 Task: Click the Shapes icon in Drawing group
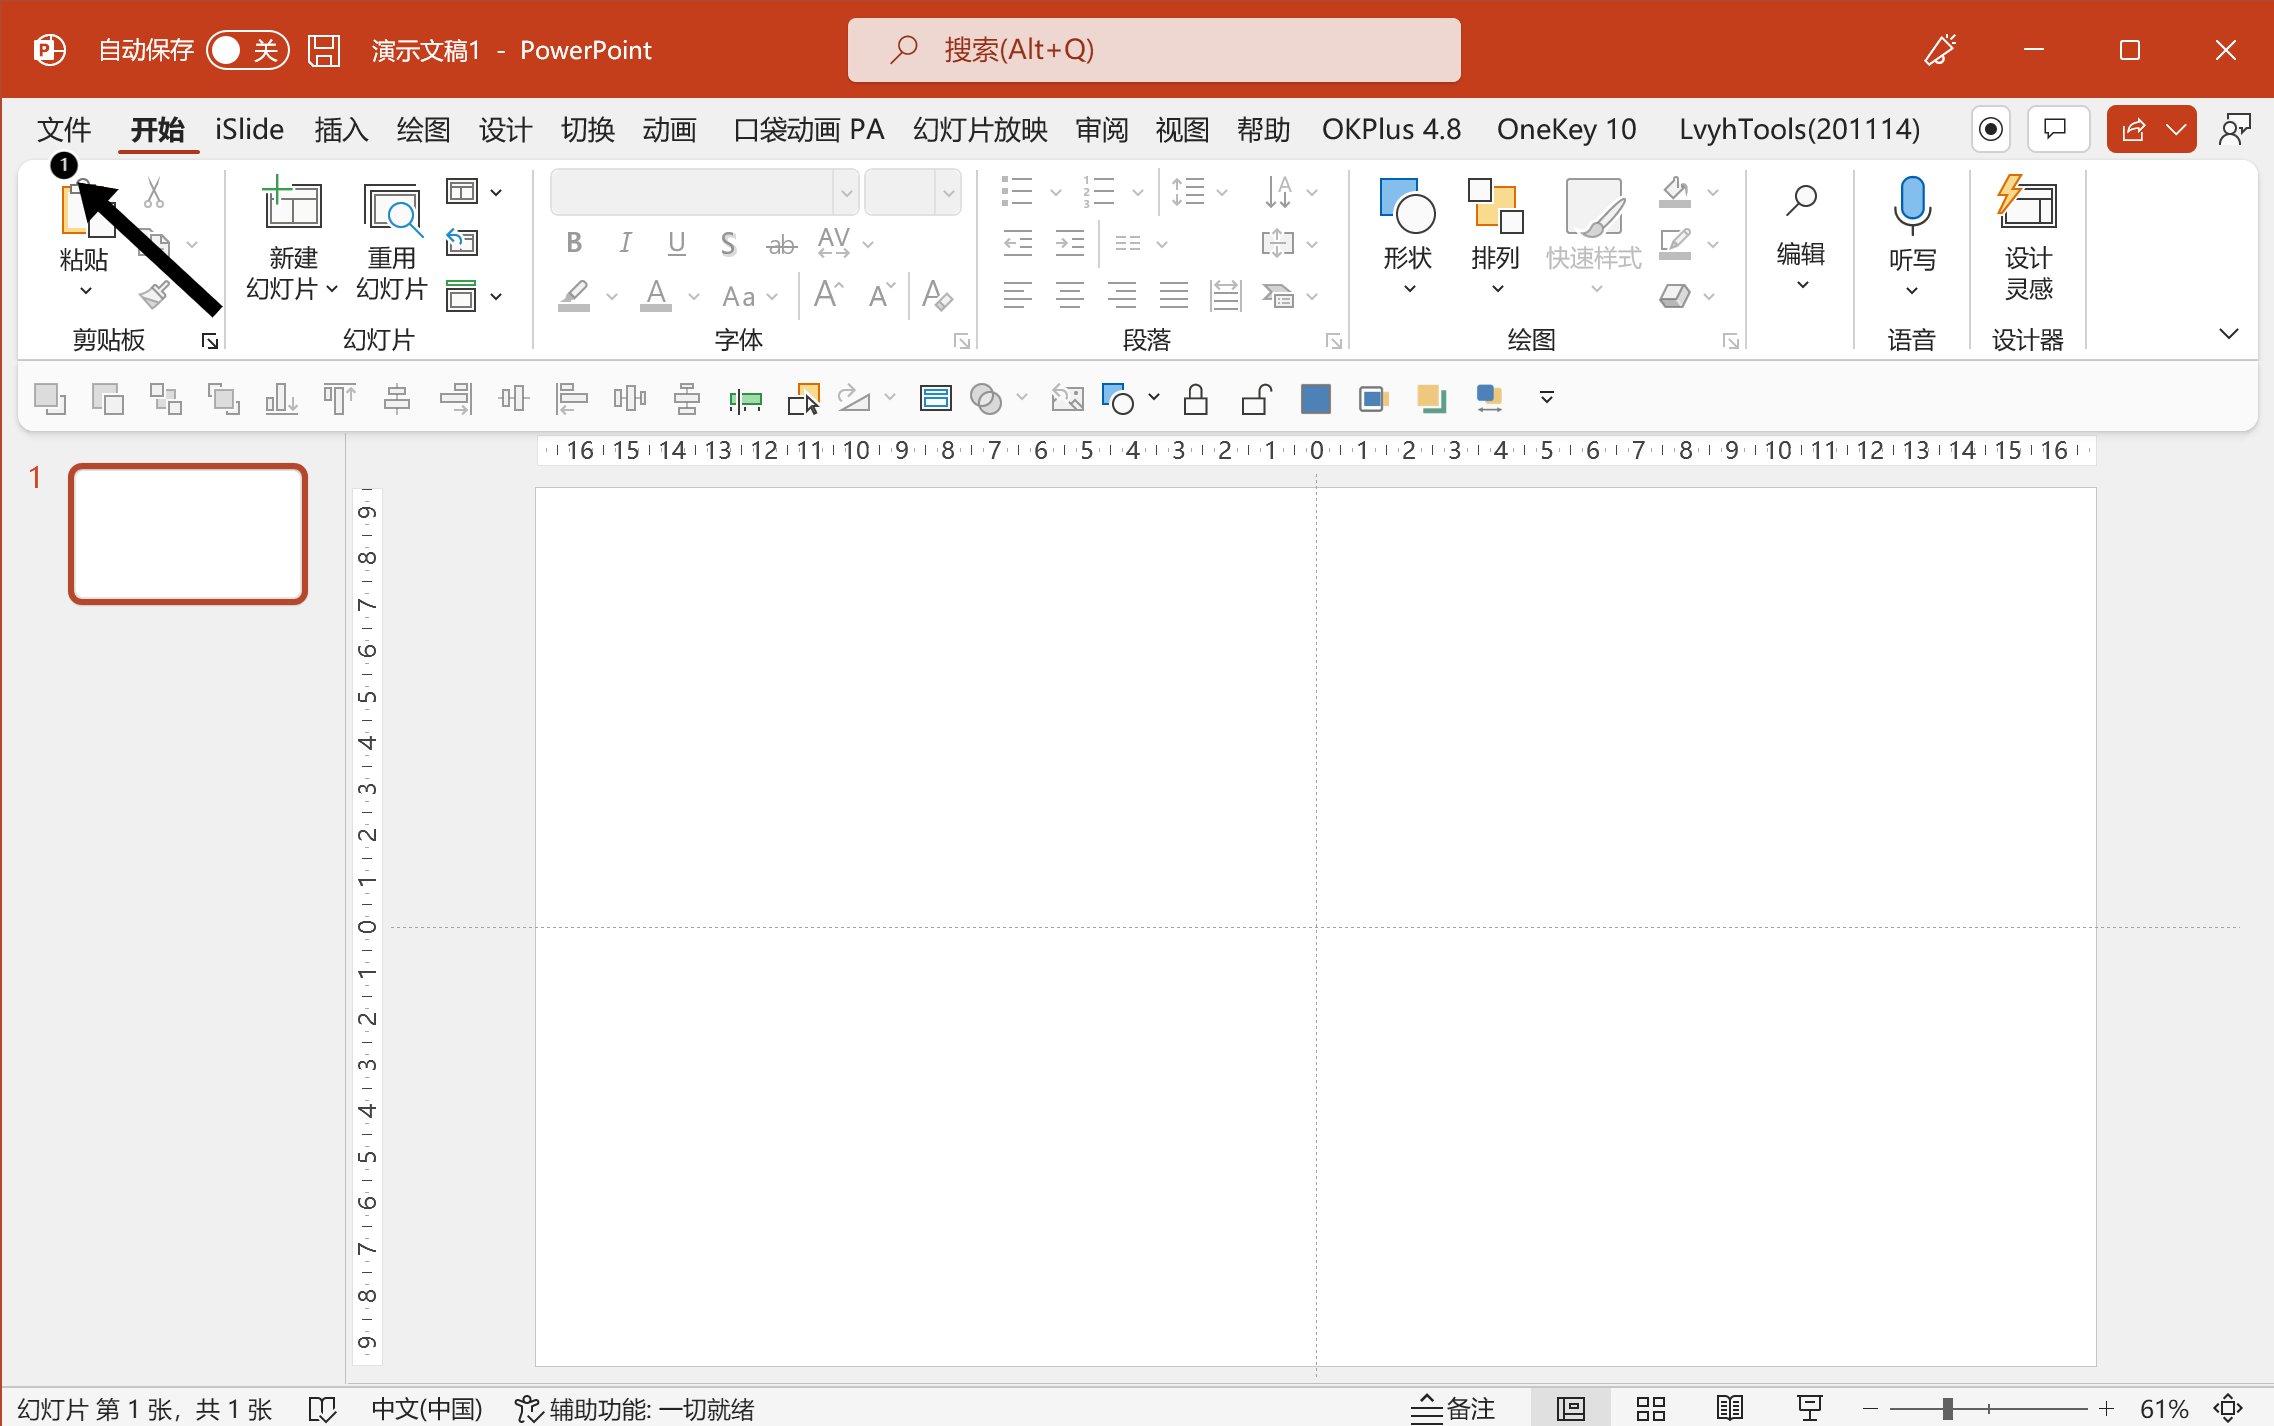click(x=1407, y=206)
